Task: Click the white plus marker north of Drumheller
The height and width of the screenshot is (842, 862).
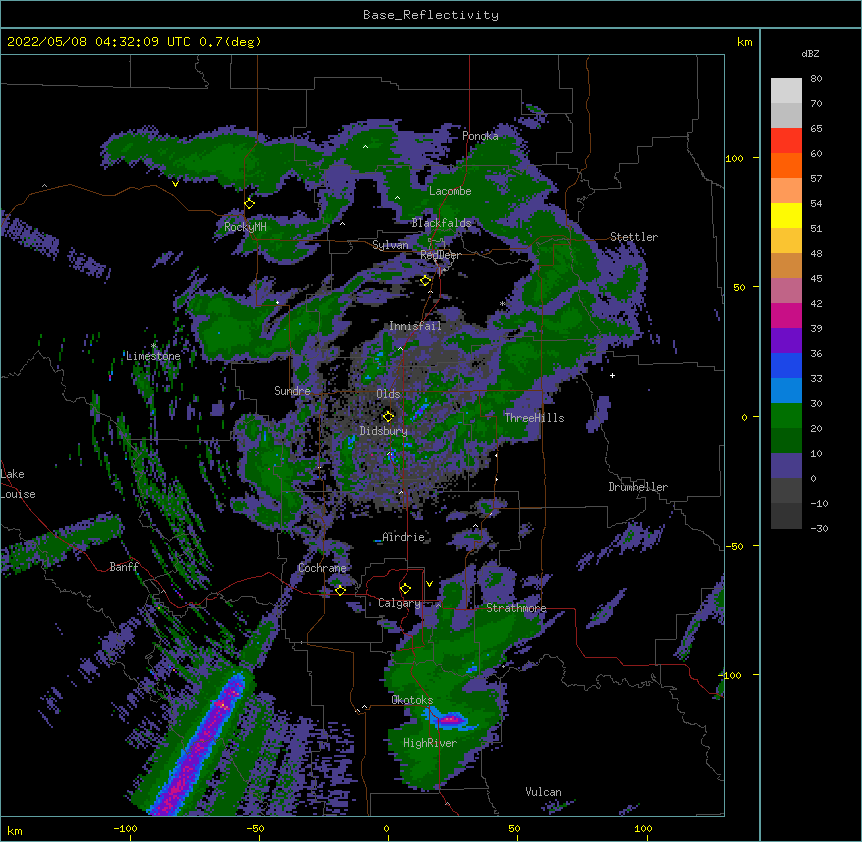Action: (612, 375)
